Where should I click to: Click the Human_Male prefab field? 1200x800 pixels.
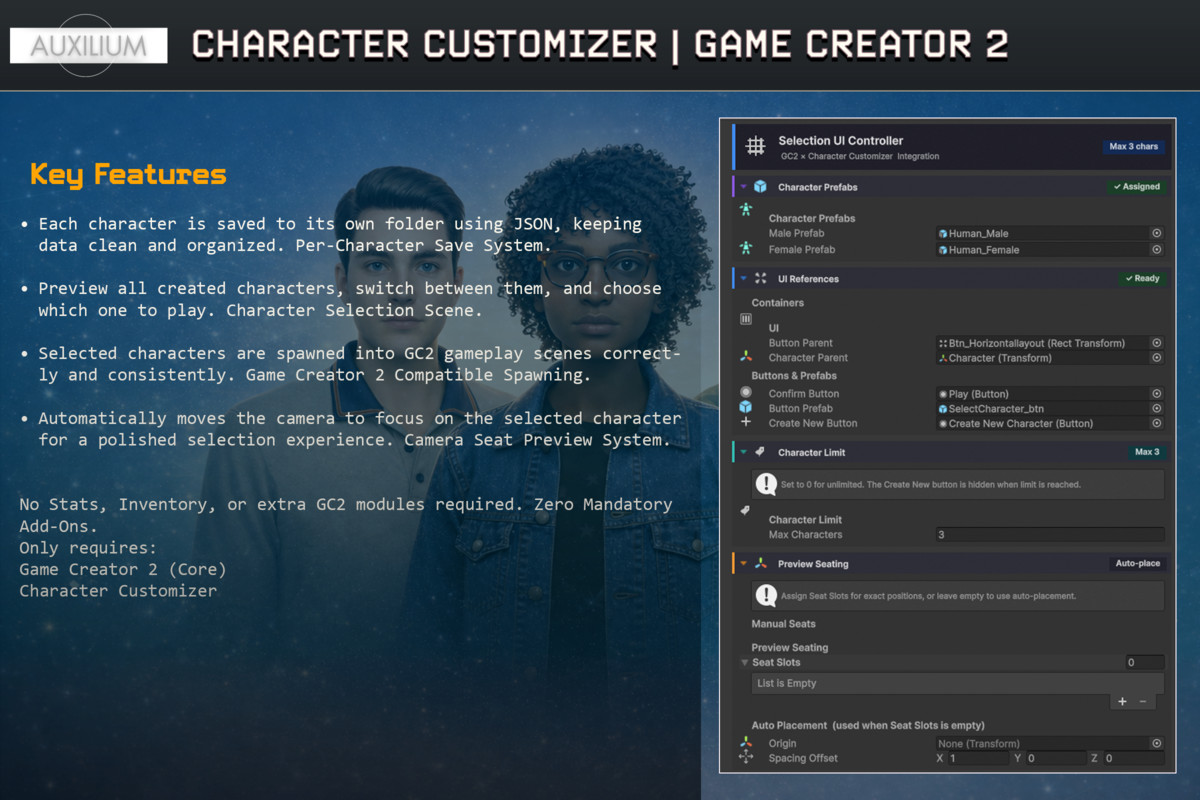(x=1050, y=234)
